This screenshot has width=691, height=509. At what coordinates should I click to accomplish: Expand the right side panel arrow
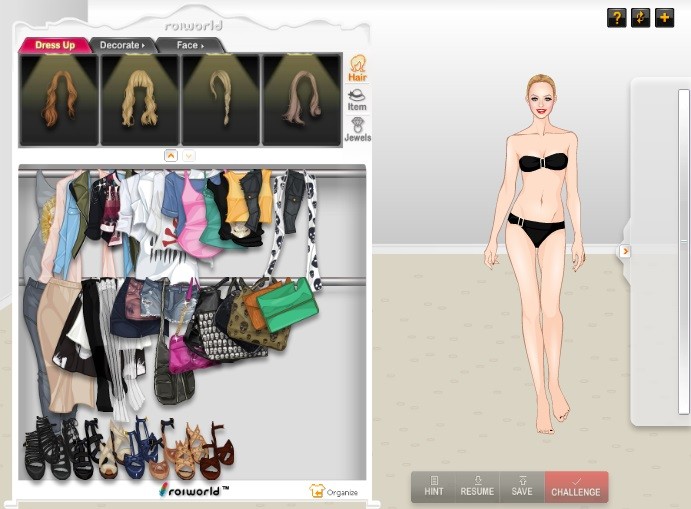625,251
